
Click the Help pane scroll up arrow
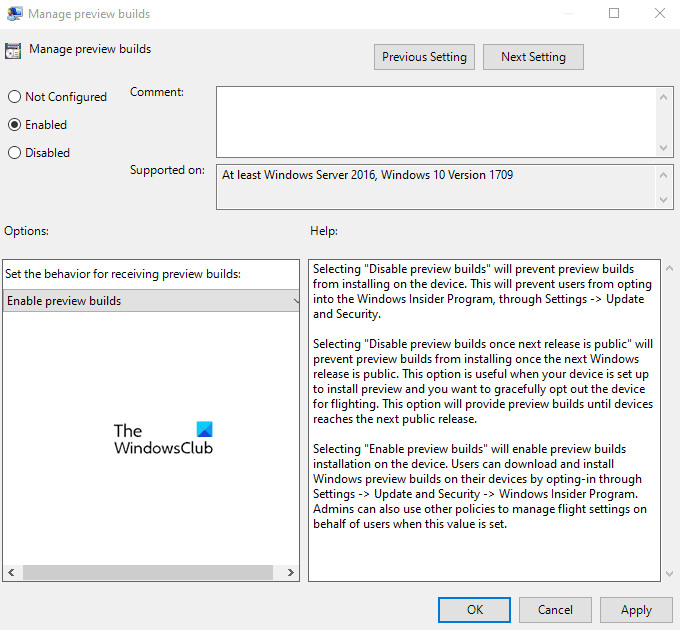(669, 268)
